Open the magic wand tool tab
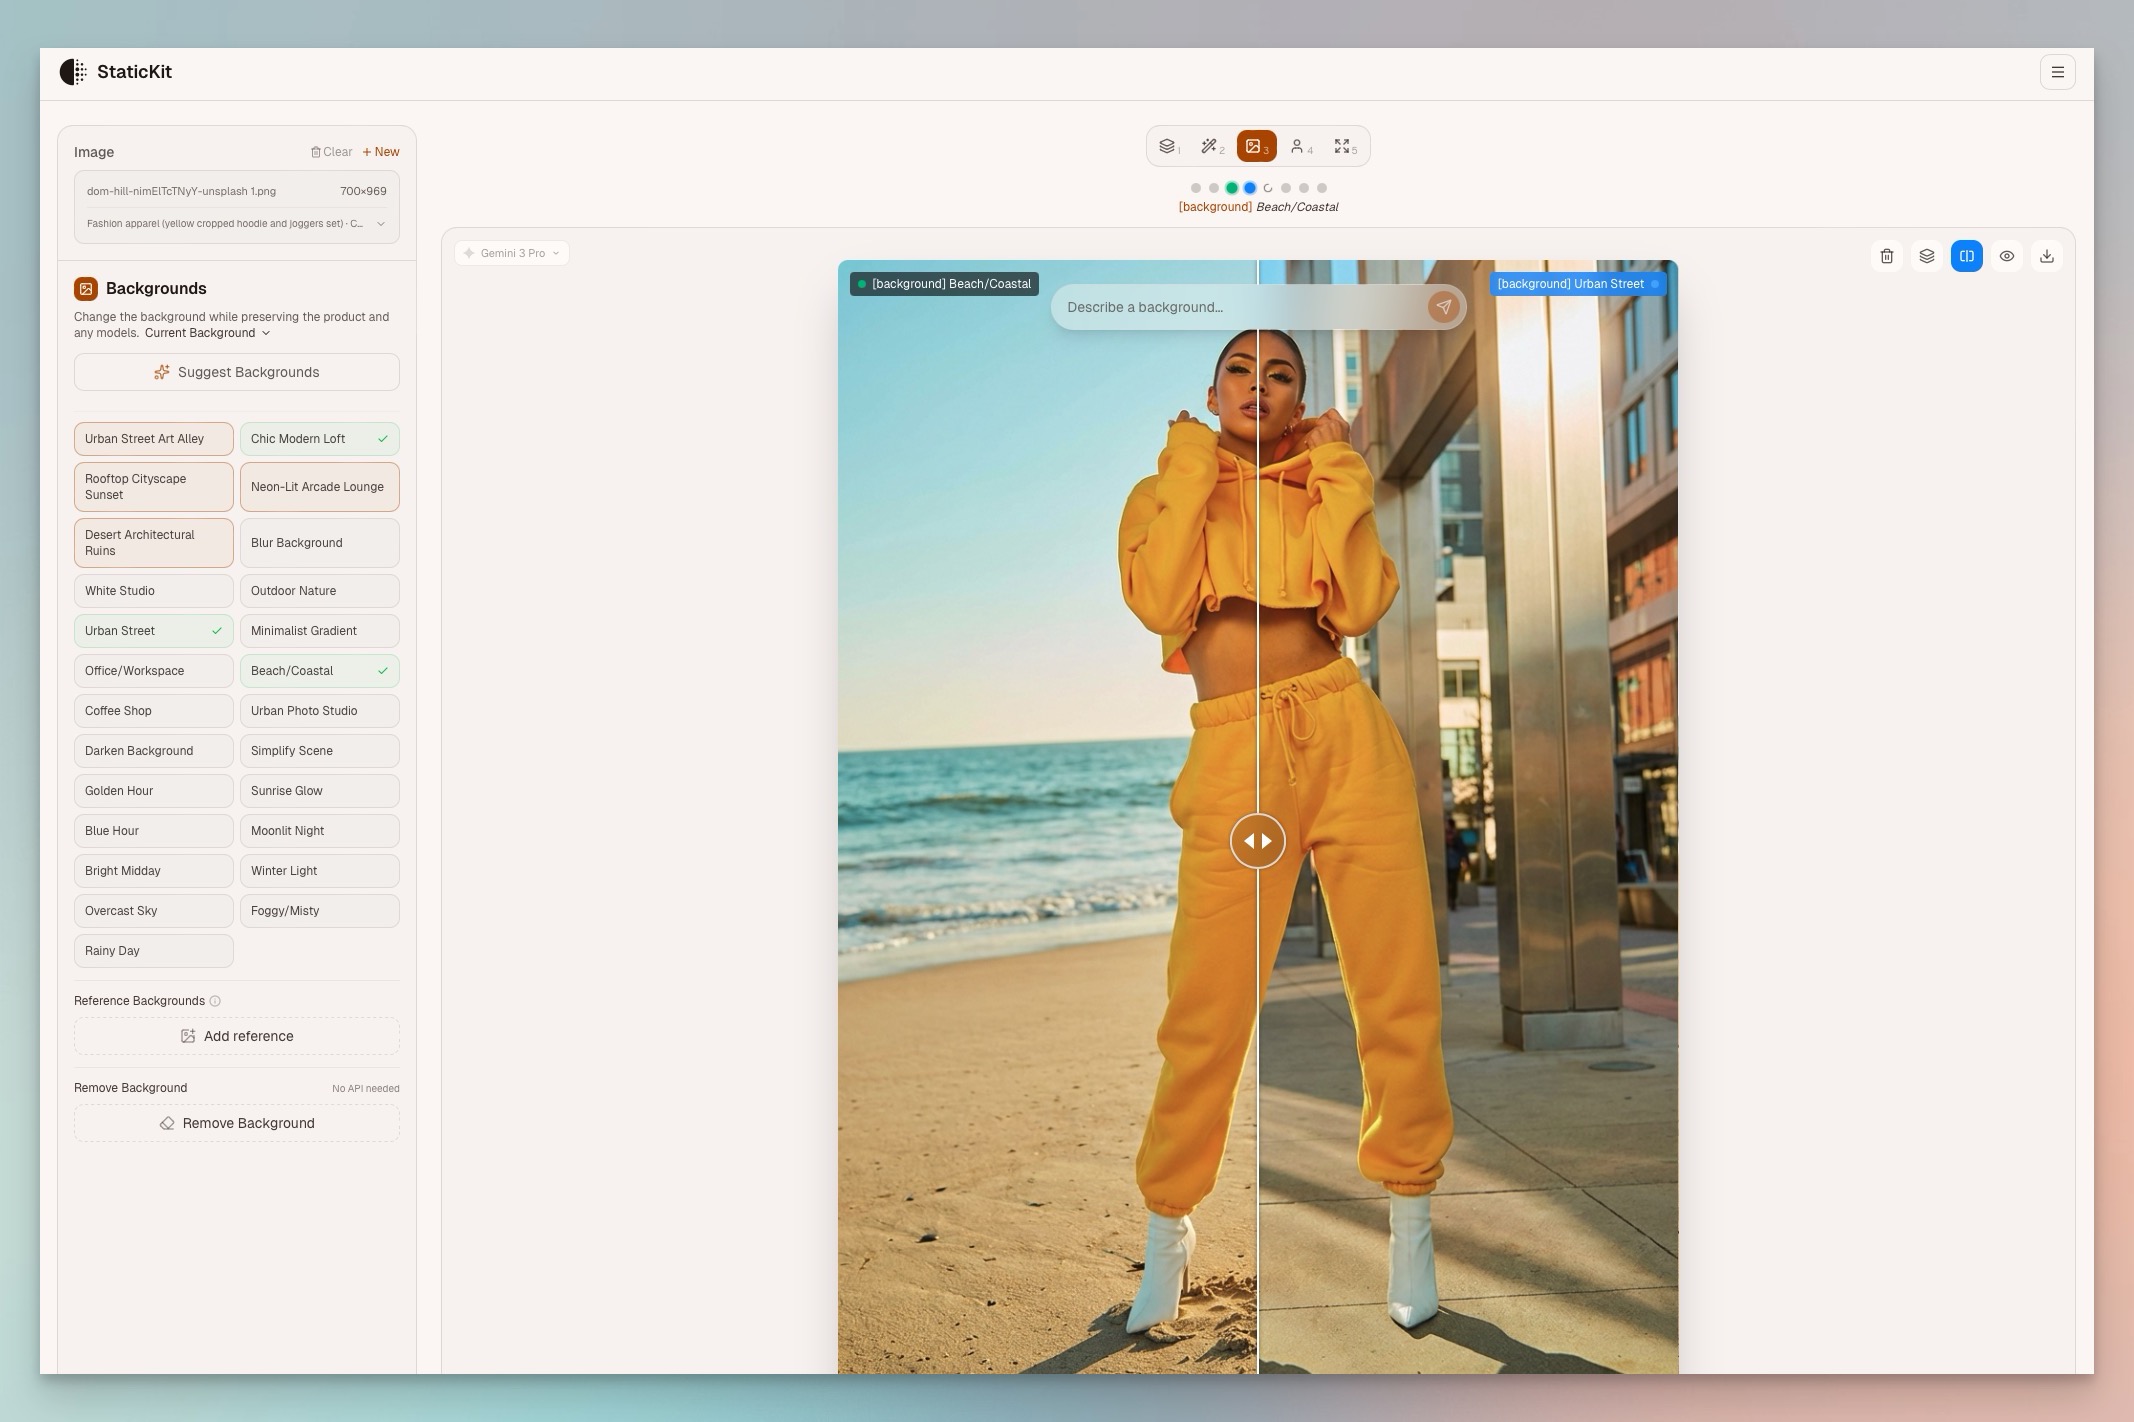Viewport: 2134px width, 1422px height. coord(1212,147)
